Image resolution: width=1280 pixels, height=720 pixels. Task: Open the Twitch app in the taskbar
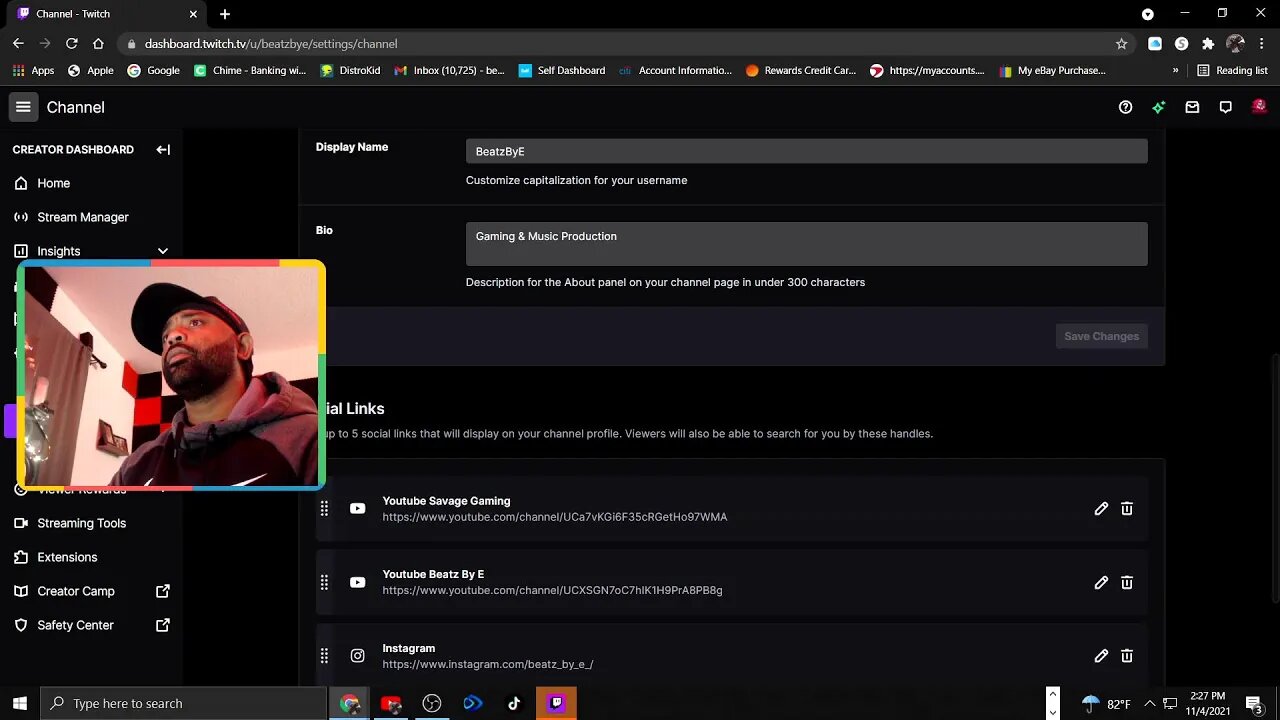(556, 703)
